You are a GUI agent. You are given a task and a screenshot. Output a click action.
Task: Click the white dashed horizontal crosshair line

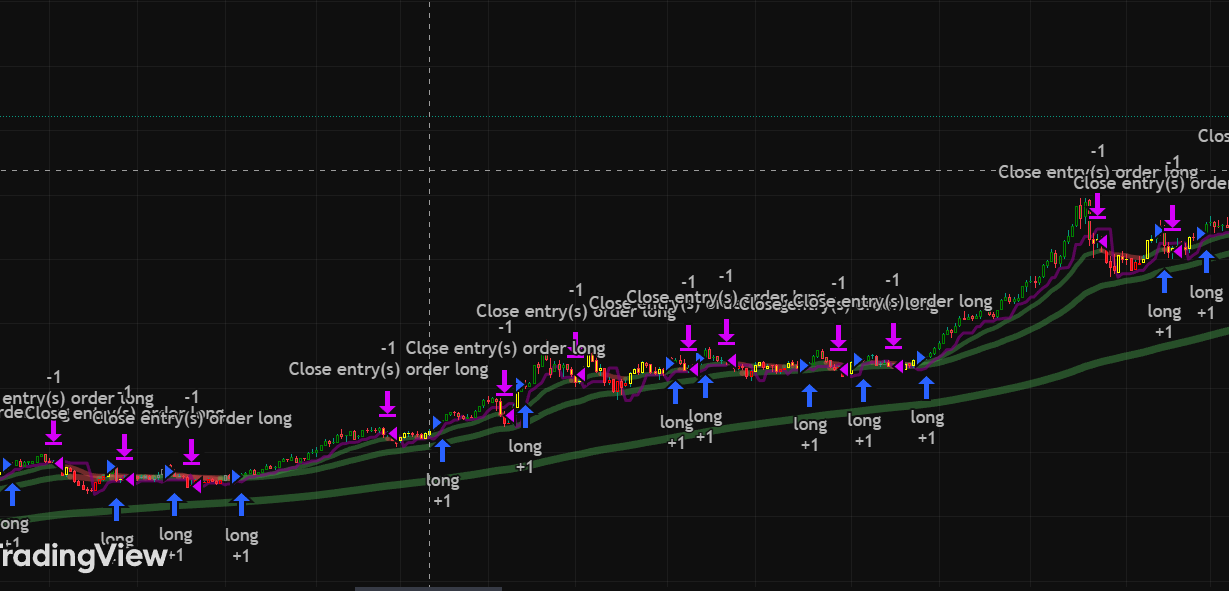[x=700, y=169]
